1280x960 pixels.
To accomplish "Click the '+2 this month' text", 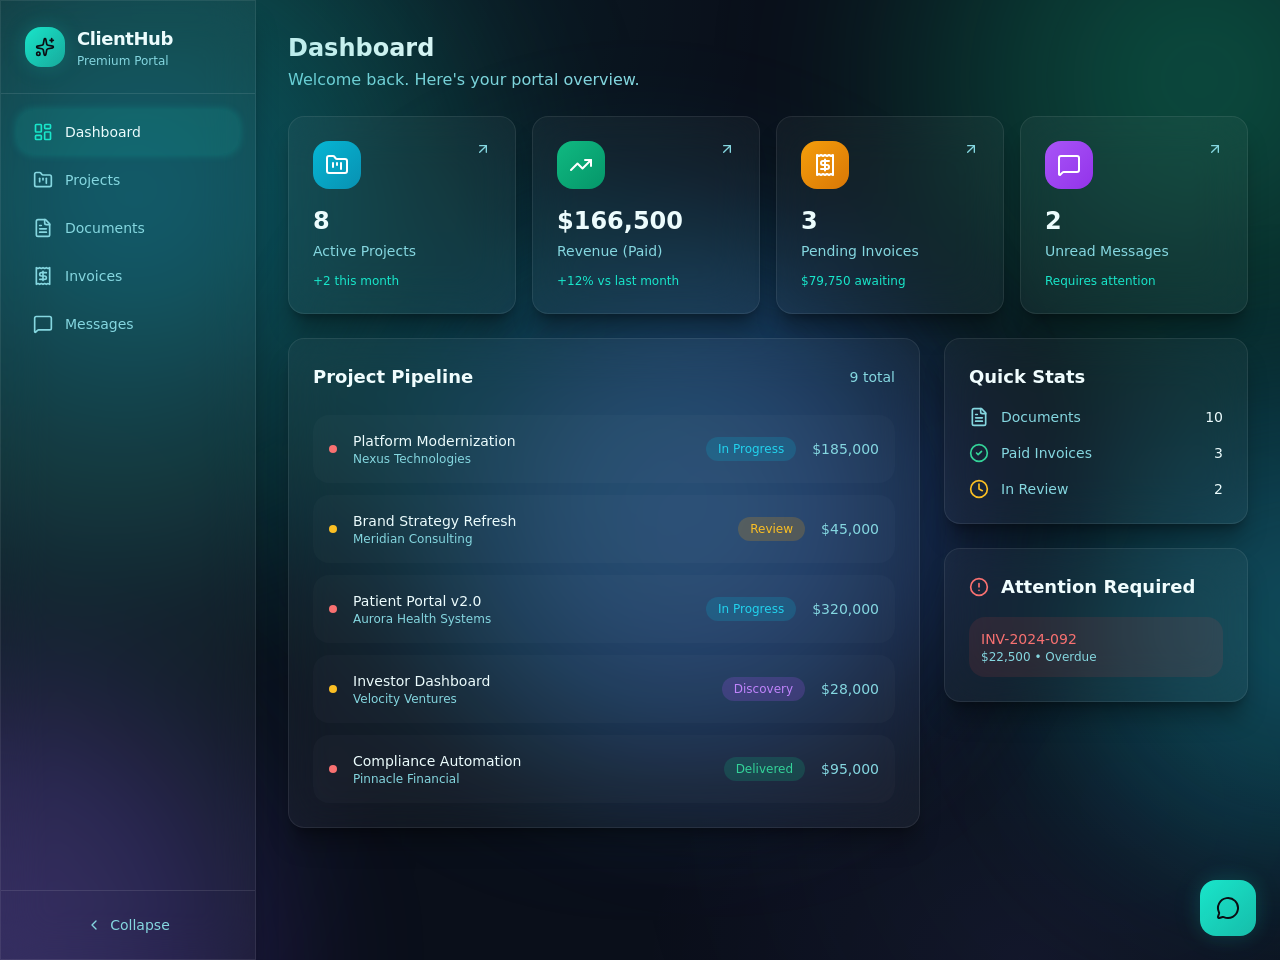I will (x=356, y=281).
